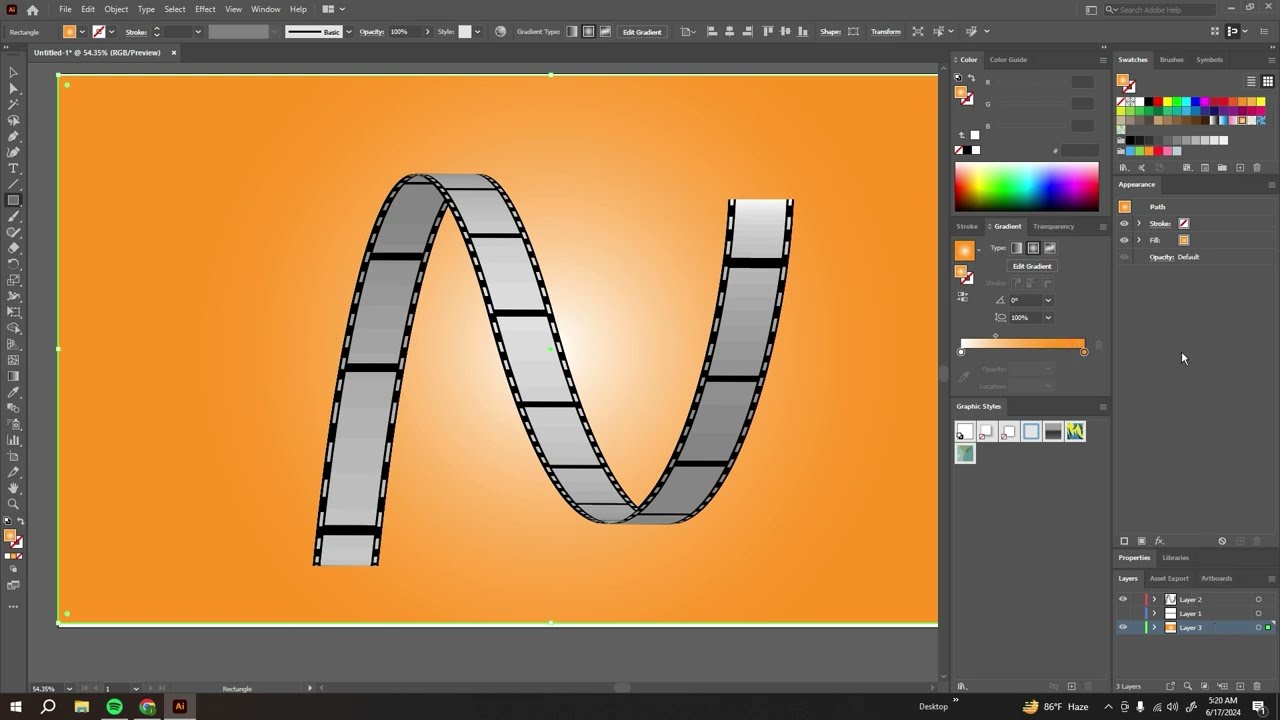The height and width of the screenshot is (720, 1280).
Task: Select the Type tool
Action: point(13,168)
